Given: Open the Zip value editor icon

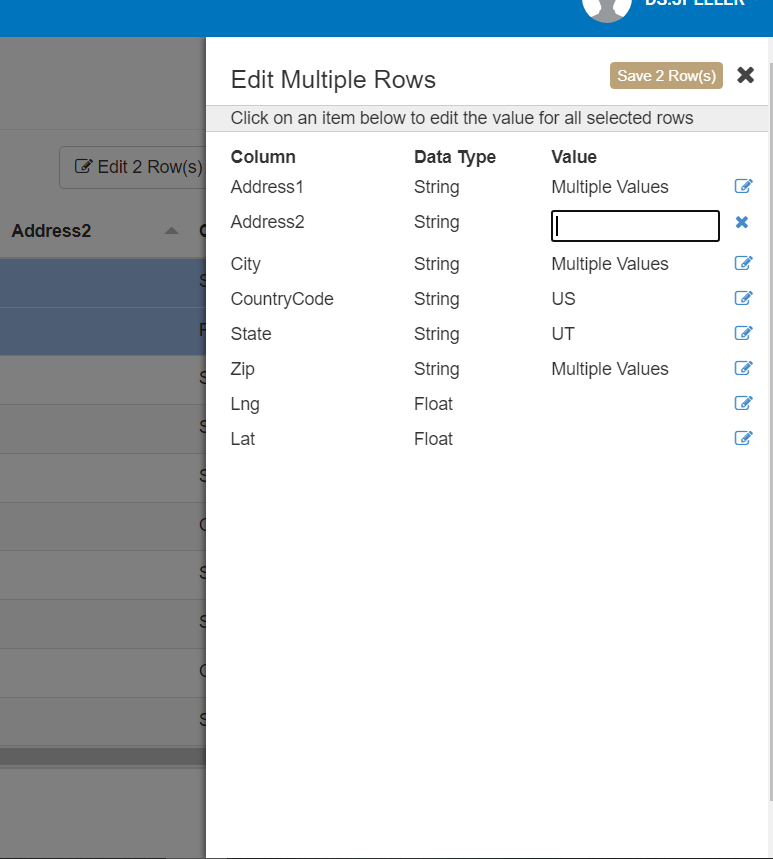Looking at the screenshot, I should pyautogui.click(x=743, y=369).
